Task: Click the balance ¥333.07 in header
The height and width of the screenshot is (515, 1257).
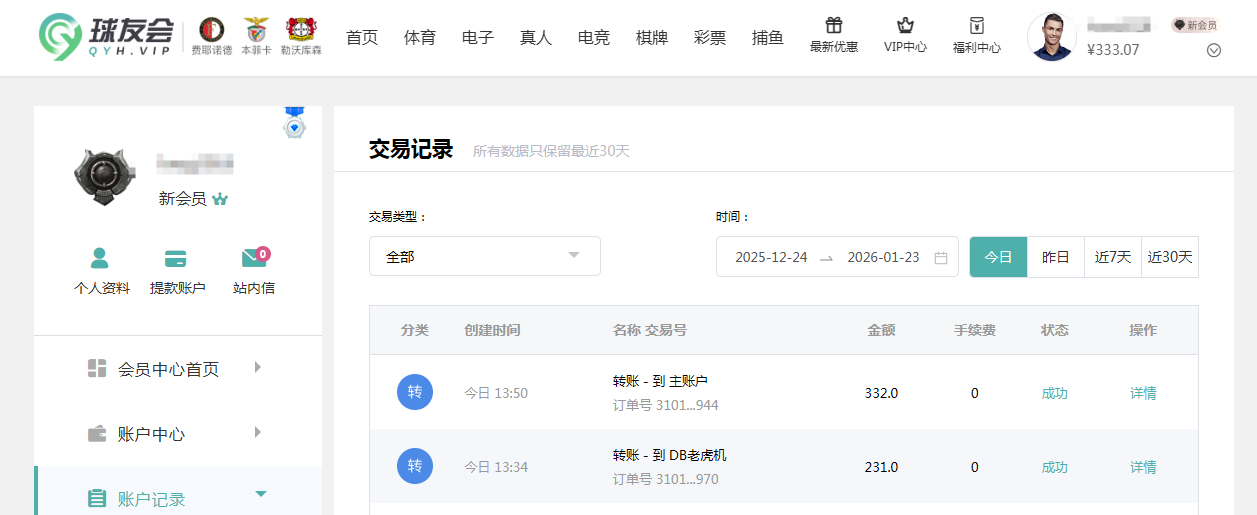Action: click(1112, 49)
